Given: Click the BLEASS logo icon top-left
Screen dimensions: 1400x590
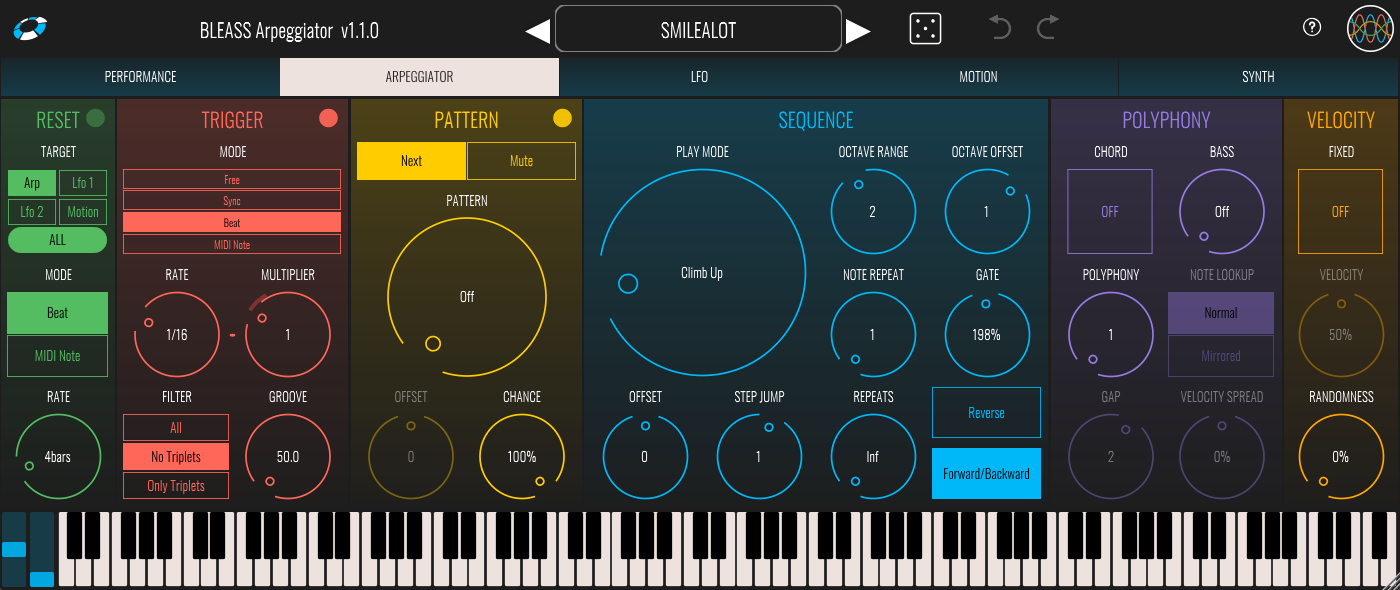Looking at the screenshot, I should point(32,29).
